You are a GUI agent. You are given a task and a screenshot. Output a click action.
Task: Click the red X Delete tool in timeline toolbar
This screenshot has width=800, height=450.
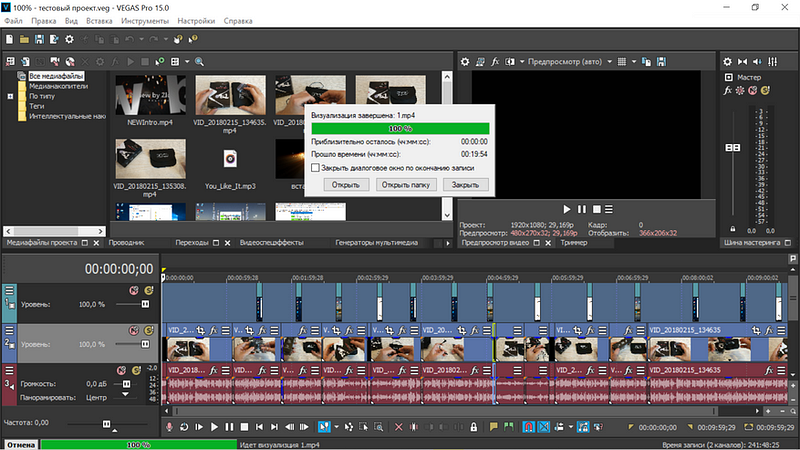398,427
